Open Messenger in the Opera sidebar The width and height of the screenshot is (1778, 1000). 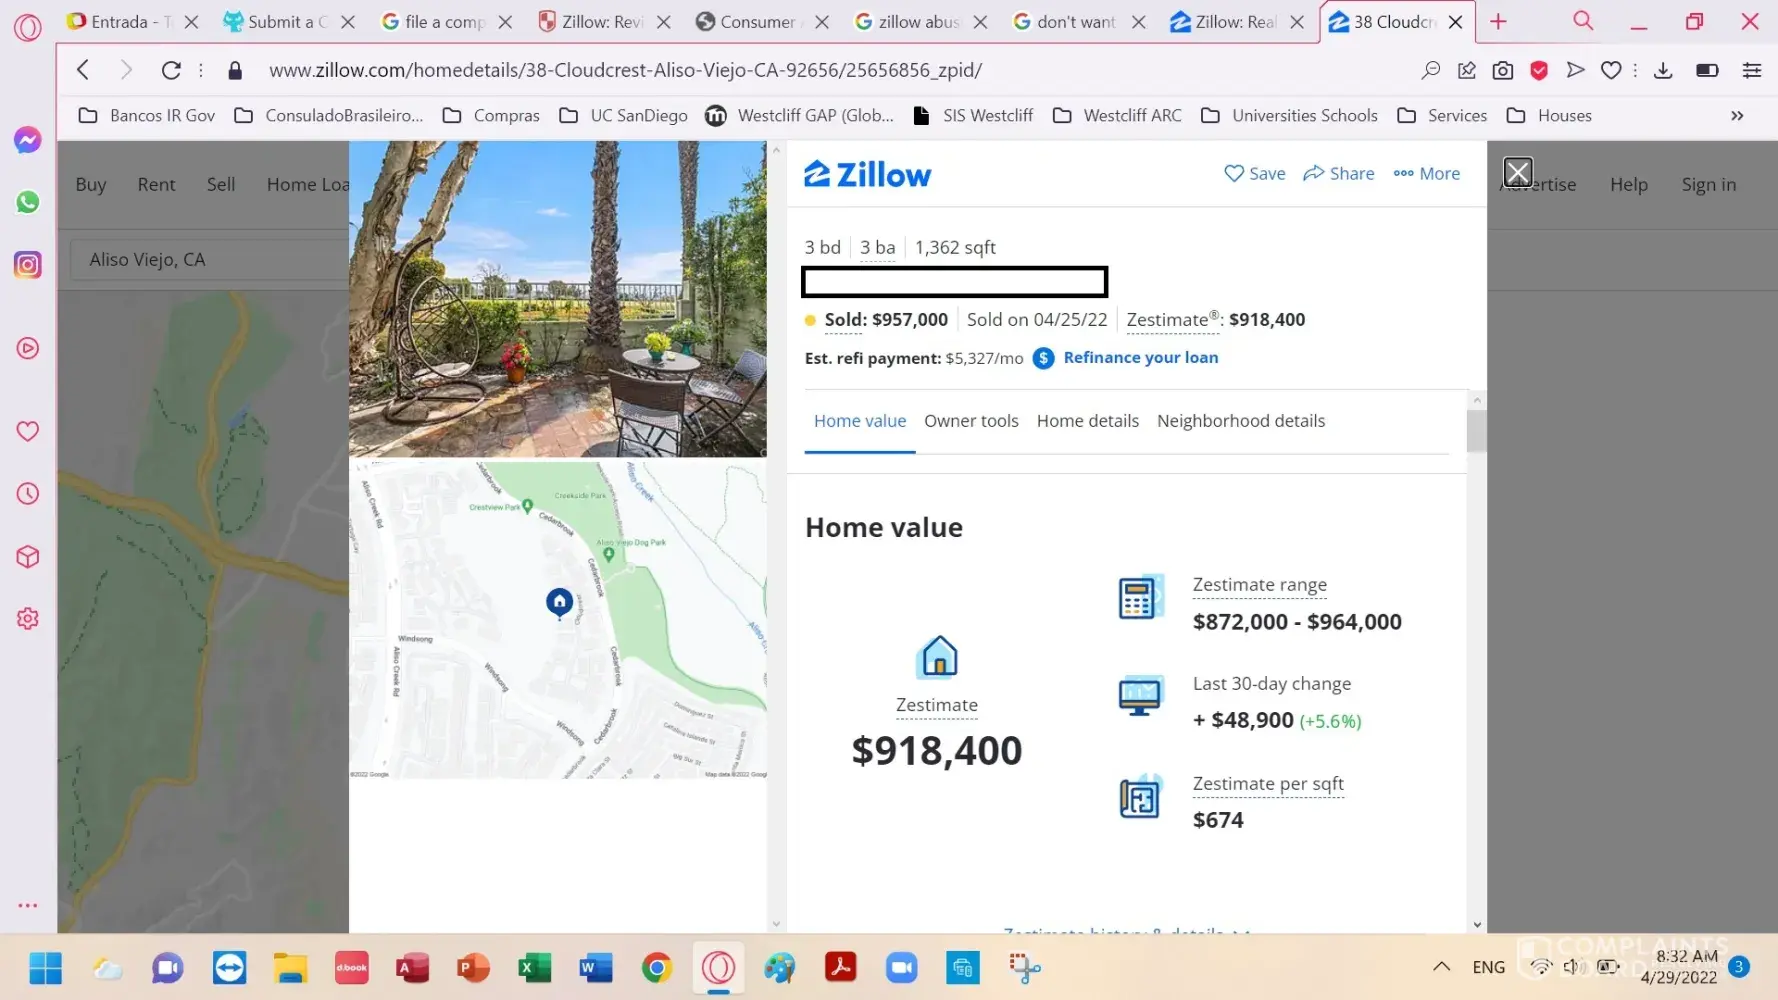[x=28, y=140]
